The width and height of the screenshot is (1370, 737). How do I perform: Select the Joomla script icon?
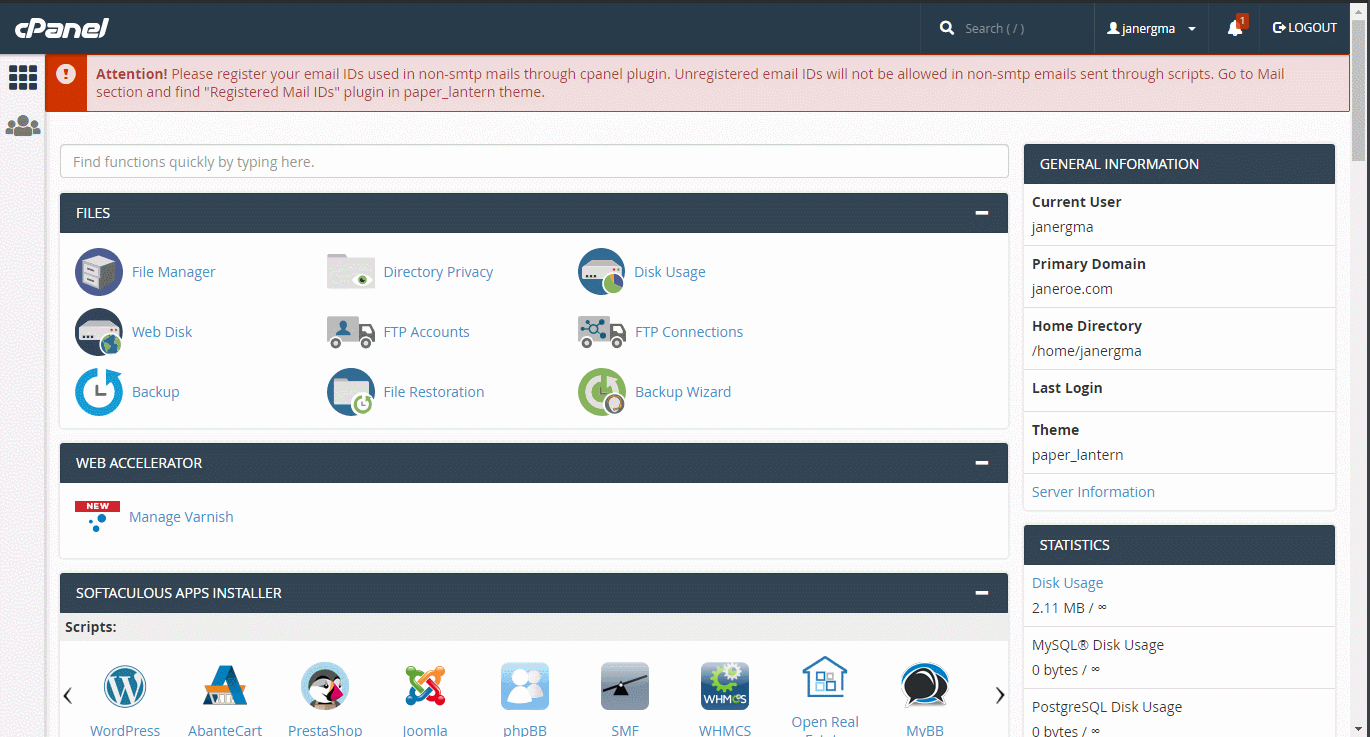[425, 687]
